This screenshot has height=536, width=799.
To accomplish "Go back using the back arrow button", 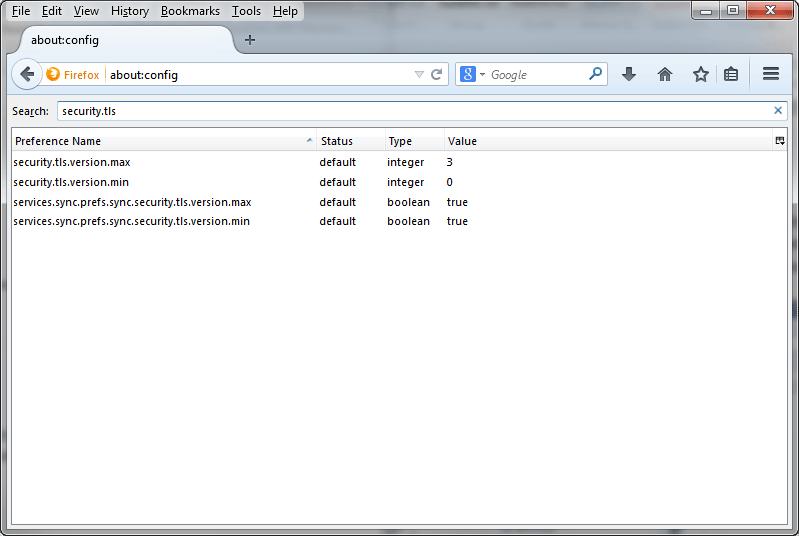I will click(27, 74).
